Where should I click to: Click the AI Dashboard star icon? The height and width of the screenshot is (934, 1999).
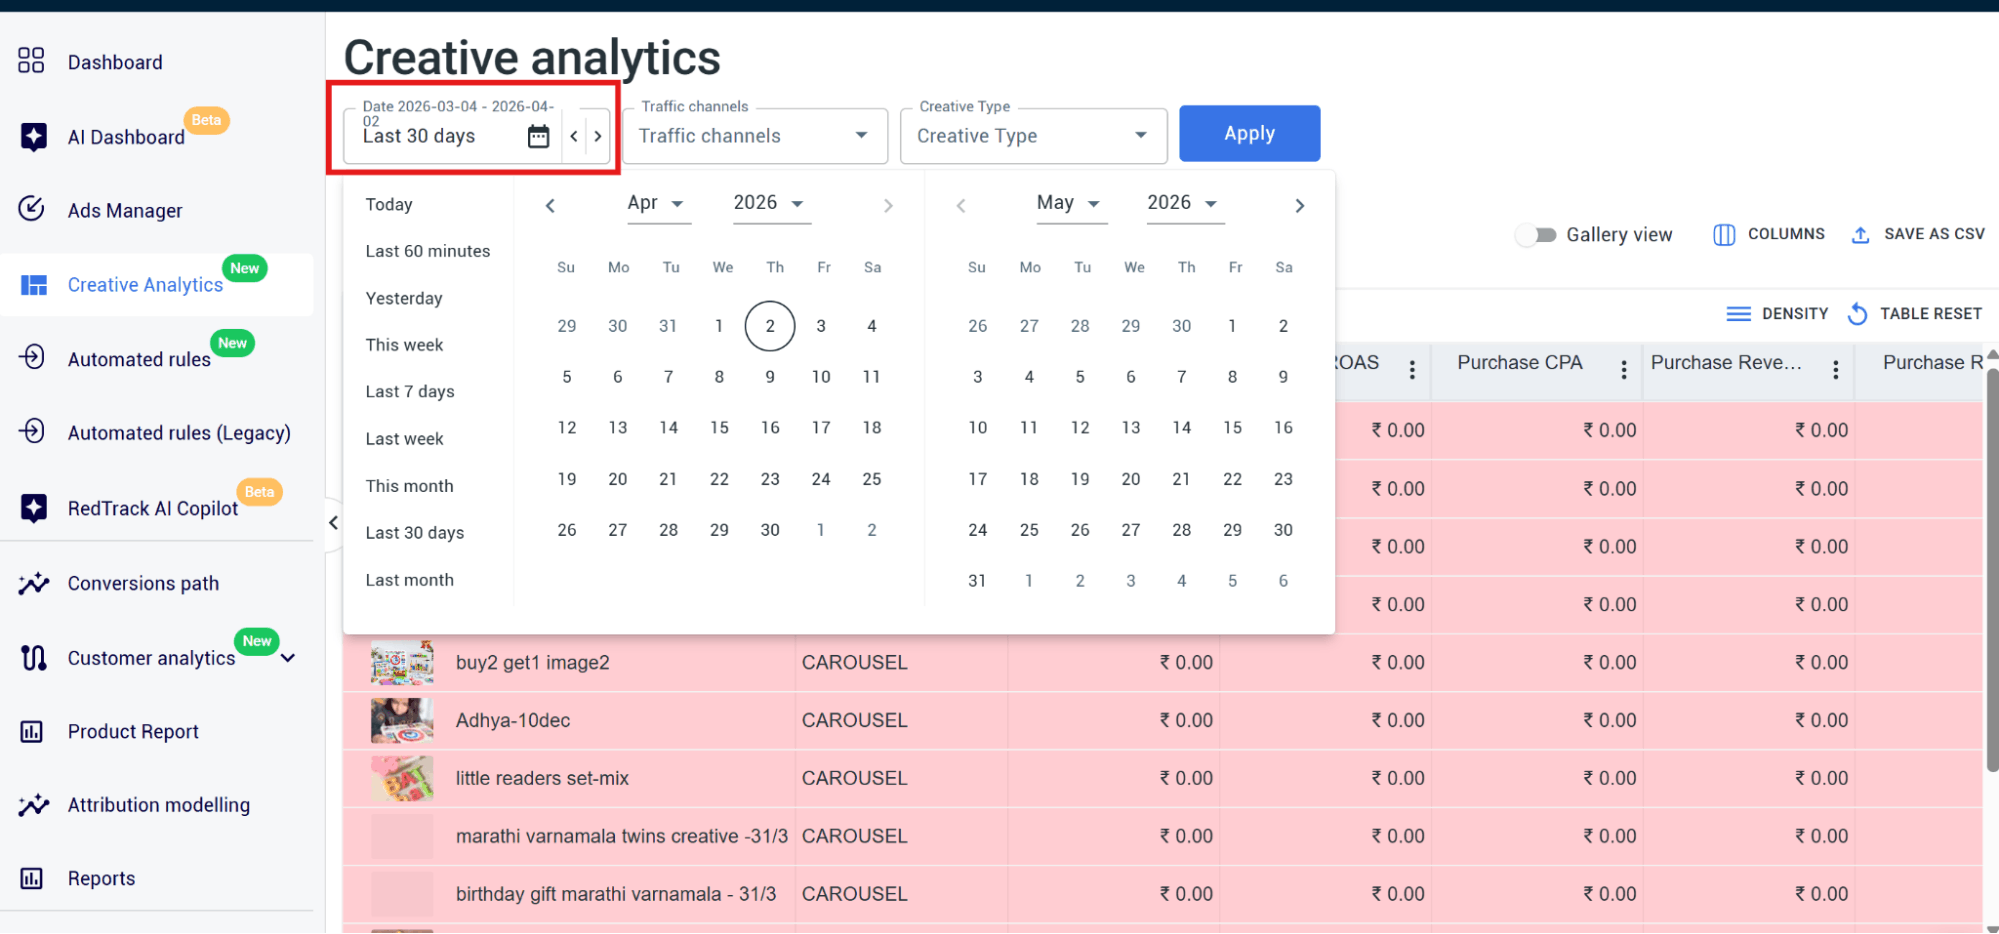coord(33,136)
